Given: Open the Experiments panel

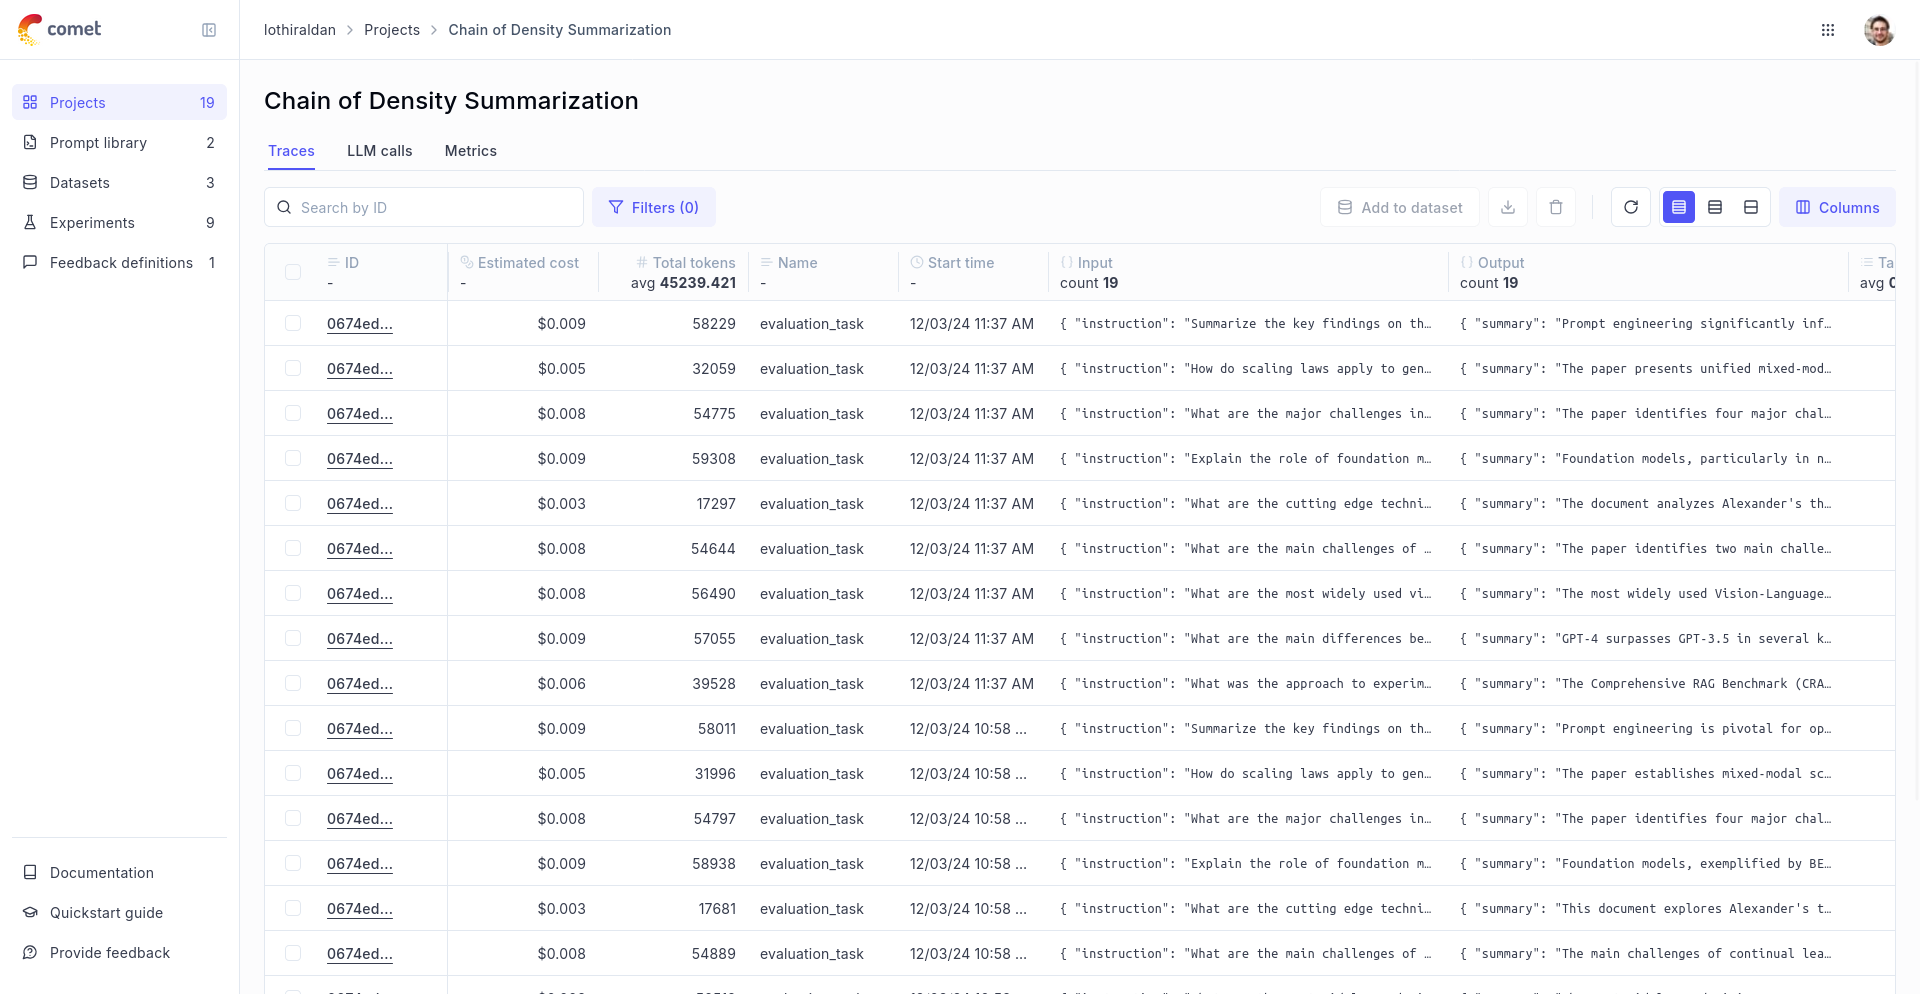Looking at the screenshot, I should (92, 222).
